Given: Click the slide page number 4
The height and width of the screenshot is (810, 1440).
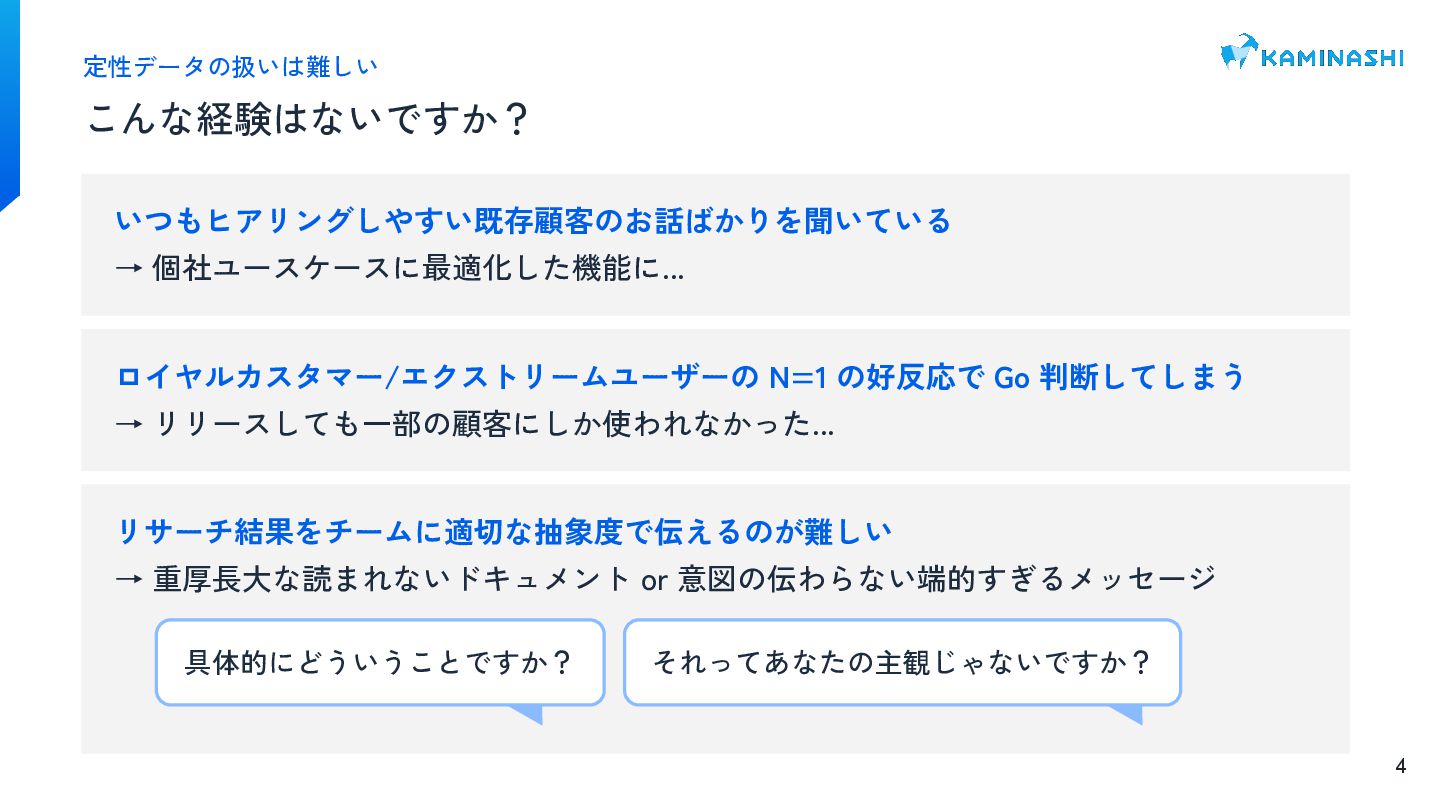Looking at the screenshot, I should [1400, 767].
